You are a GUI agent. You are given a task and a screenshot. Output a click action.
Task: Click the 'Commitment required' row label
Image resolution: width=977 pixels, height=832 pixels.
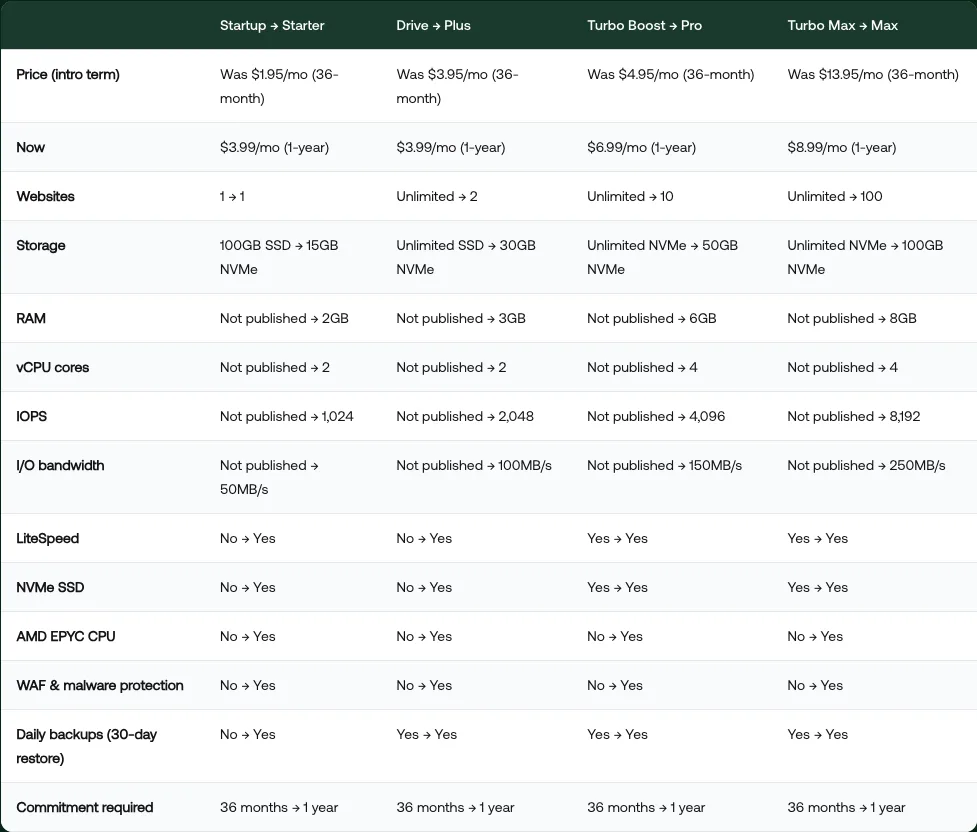tap(85, 808)
